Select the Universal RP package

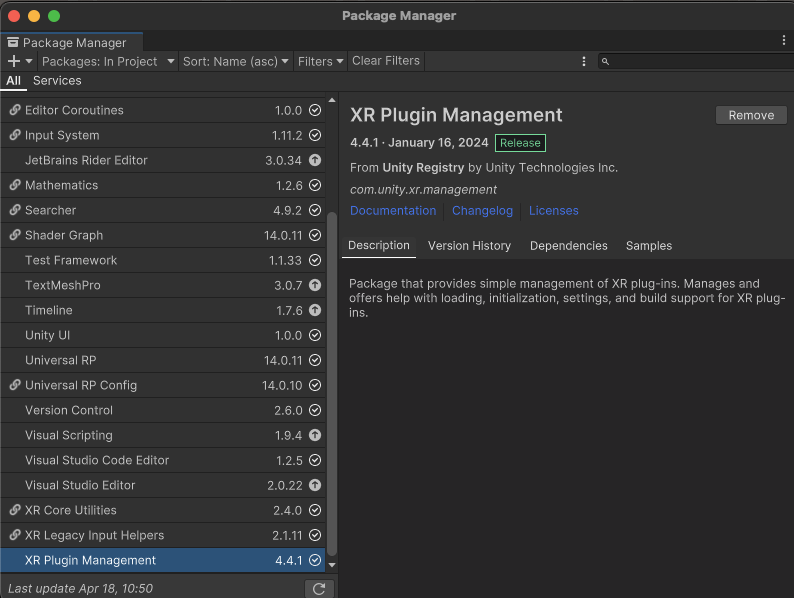point(163,360)
